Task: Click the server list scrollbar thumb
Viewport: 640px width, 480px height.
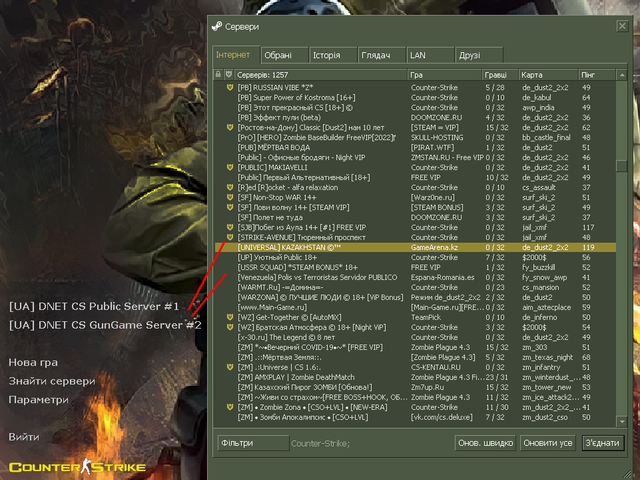Action: point(622,166)
